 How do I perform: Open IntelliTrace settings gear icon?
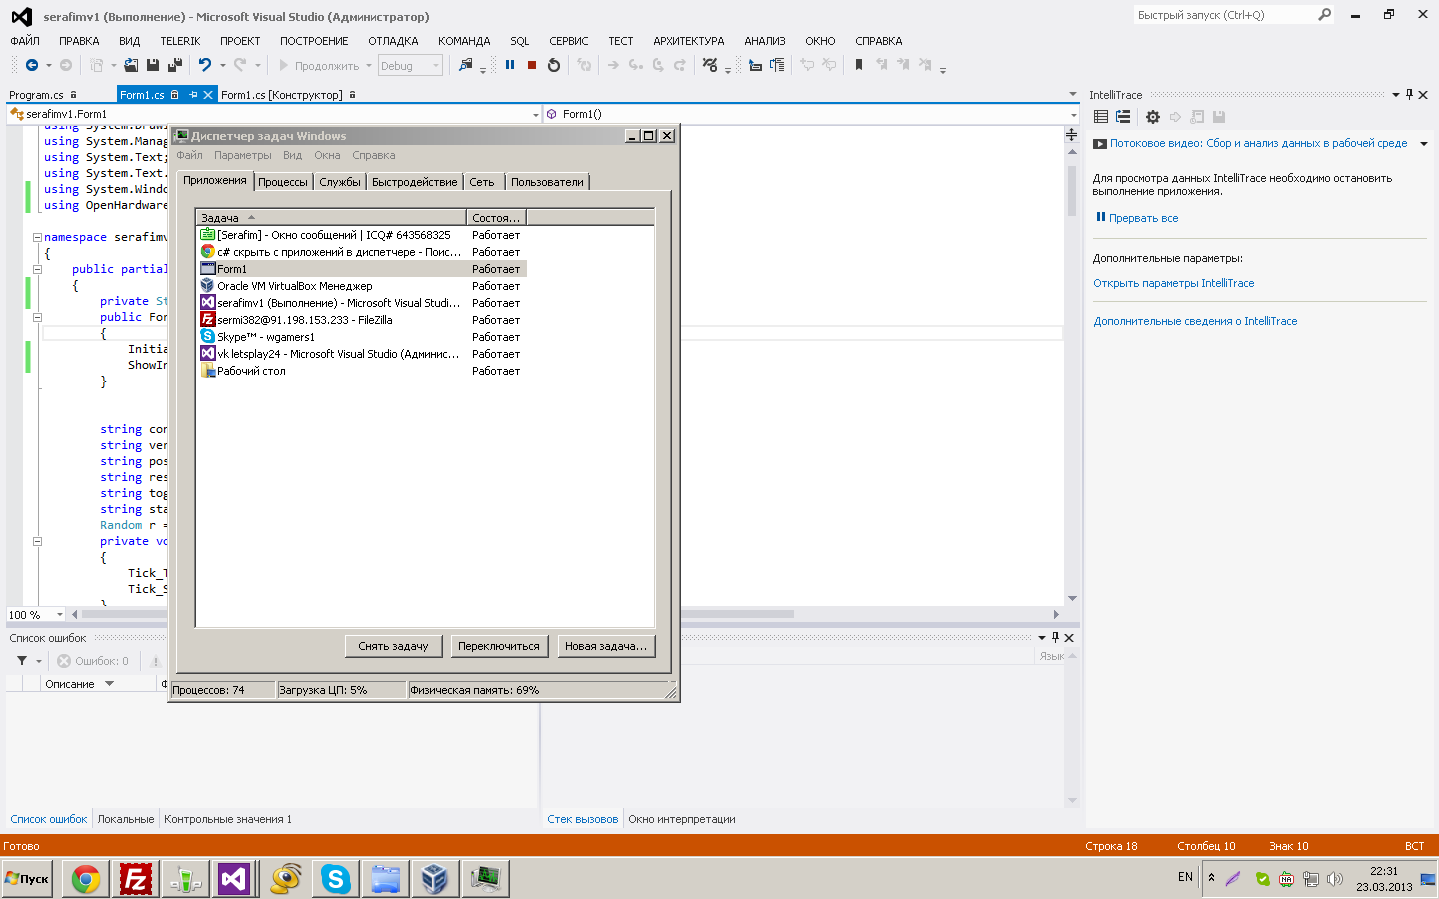pos(1153,117)
